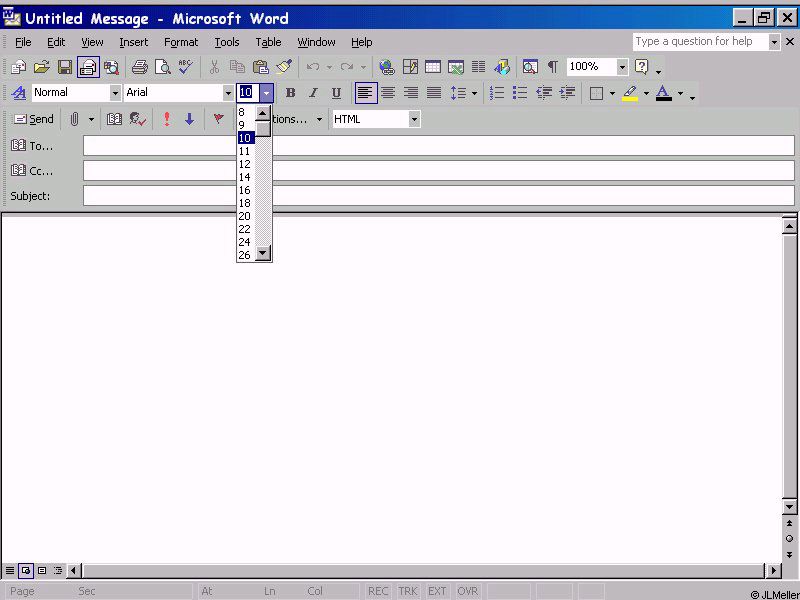Open the attach file dropdown arrow

point(91,119)
